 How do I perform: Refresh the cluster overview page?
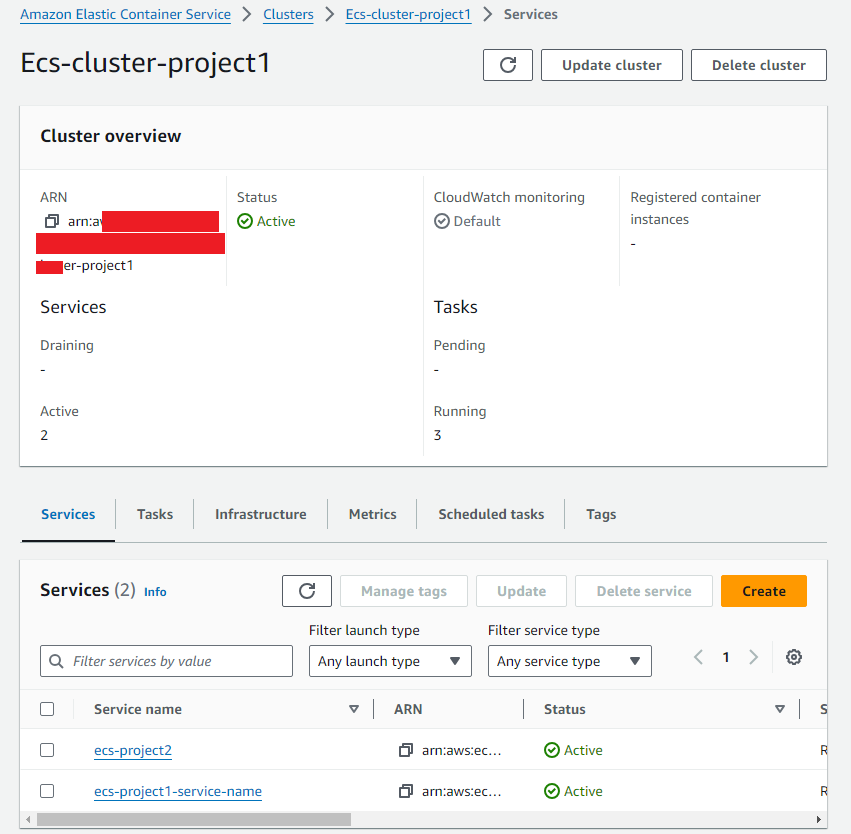pyautogui.click(x=507, y=64)
